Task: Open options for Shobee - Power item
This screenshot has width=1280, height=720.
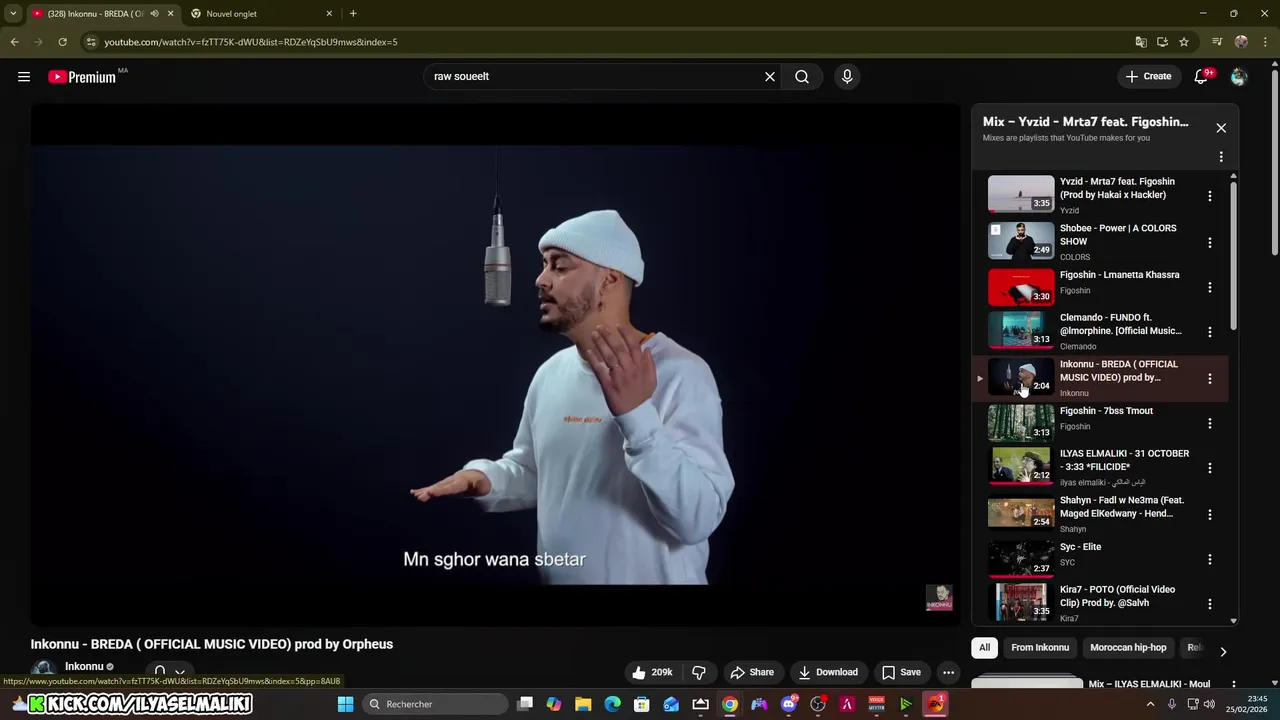Action: pyautogui.click(x=1210, y=243)
